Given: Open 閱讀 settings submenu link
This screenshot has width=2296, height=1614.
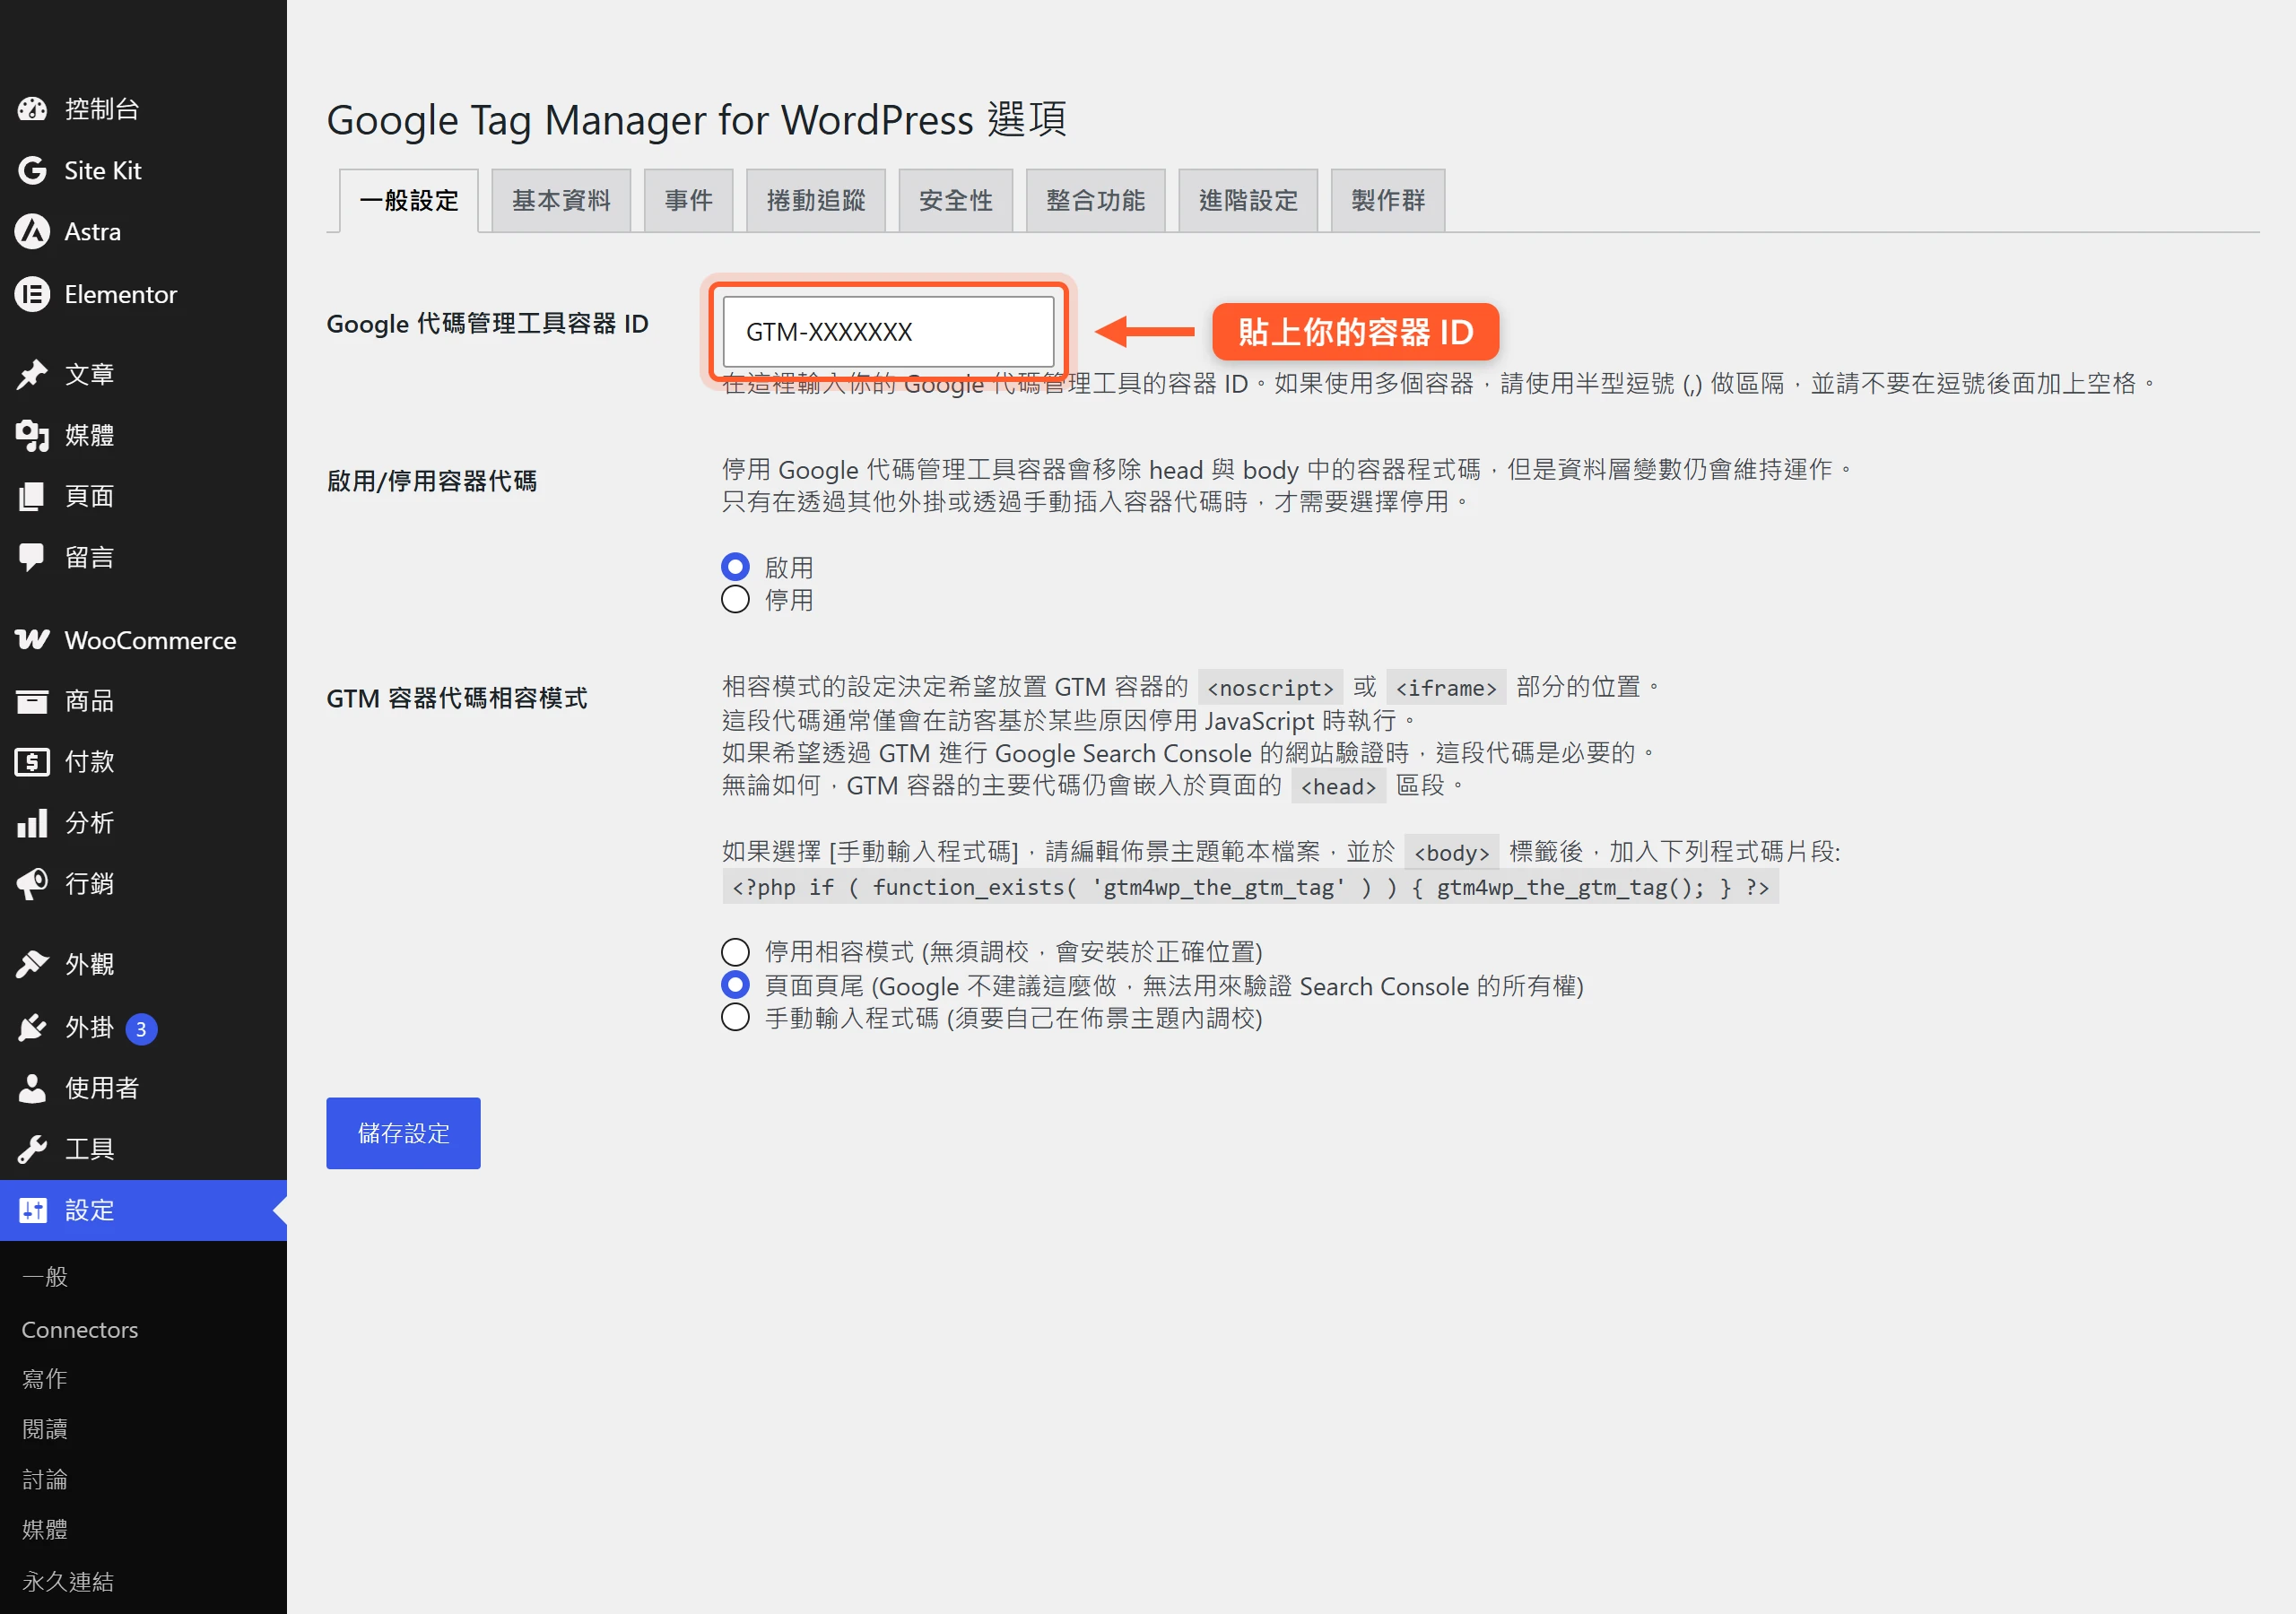Looking at the screenshot, I should (x=45, y=1428).
